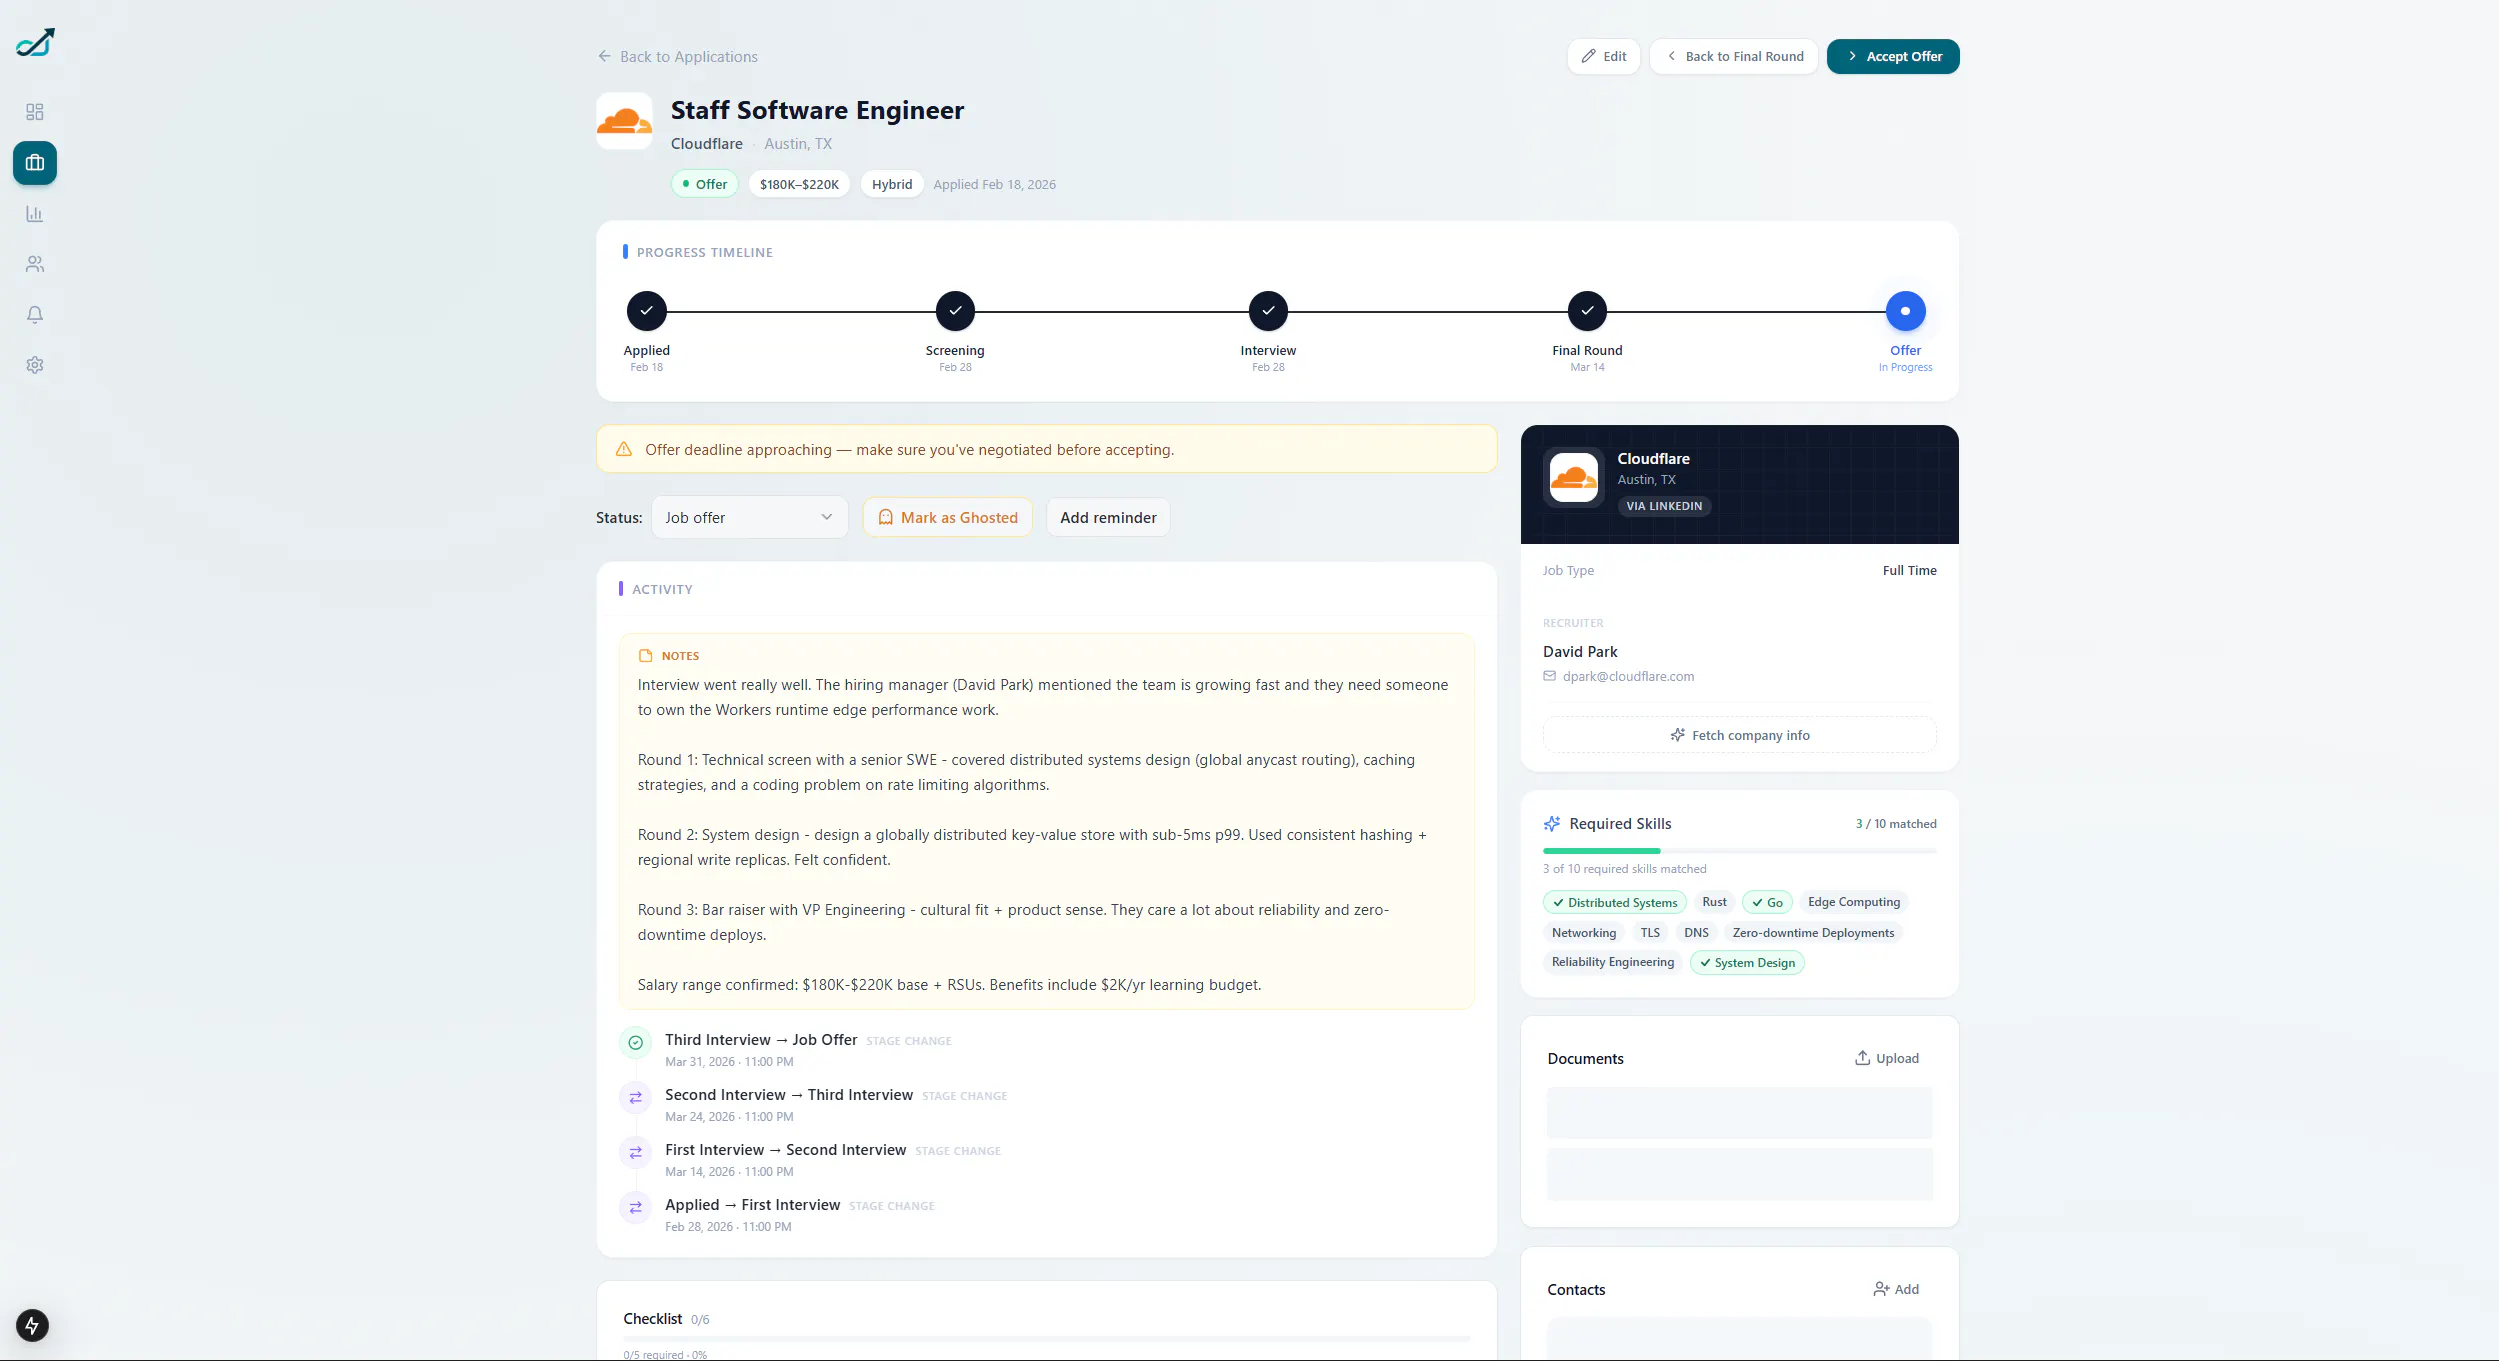
Task: Click the Back to Final Round button
Action: [x=1734, y=57]
